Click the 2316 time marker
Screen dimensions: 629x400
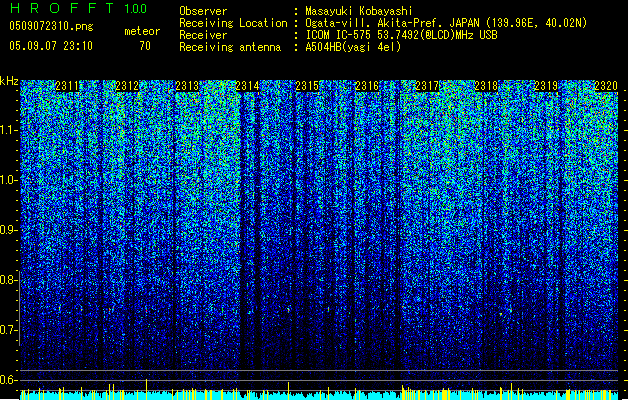pyautogui.click(x=367, y=86)
